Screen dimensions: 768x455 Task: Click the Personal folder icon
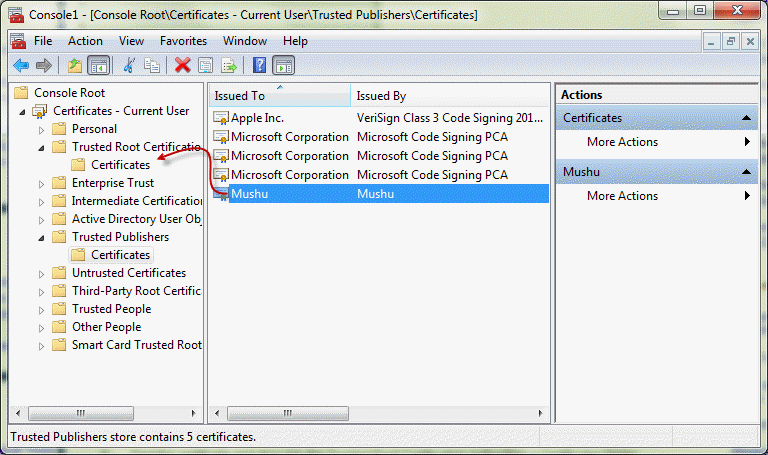click(x=59, y=129)
